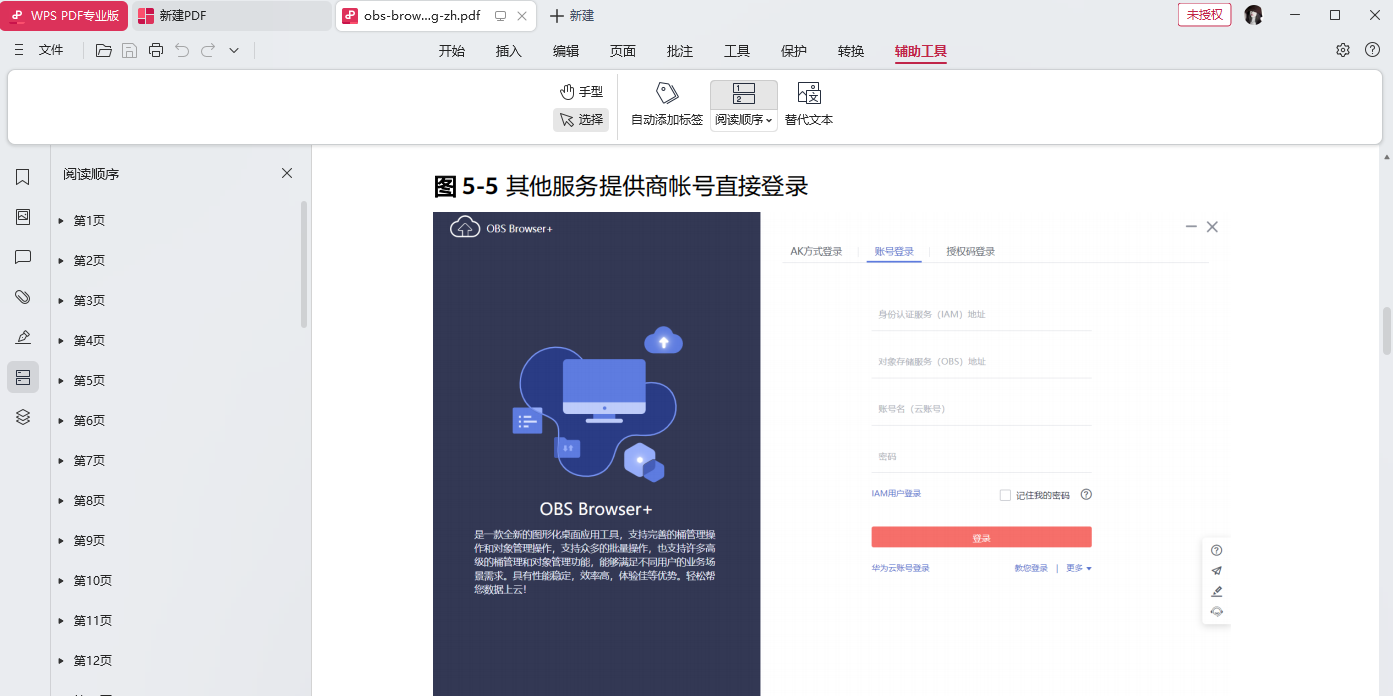
Task: Open the bookmarks sidebar panel
Action: tap(23, 177)
